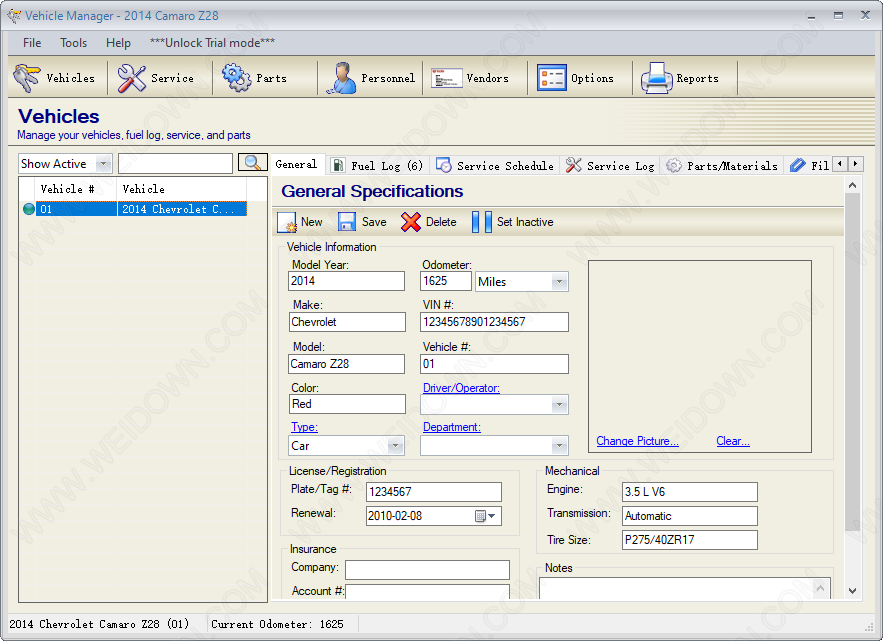Switch to the General tab
Viewport: 883px width, 641px height.
[x=297, y=164]
